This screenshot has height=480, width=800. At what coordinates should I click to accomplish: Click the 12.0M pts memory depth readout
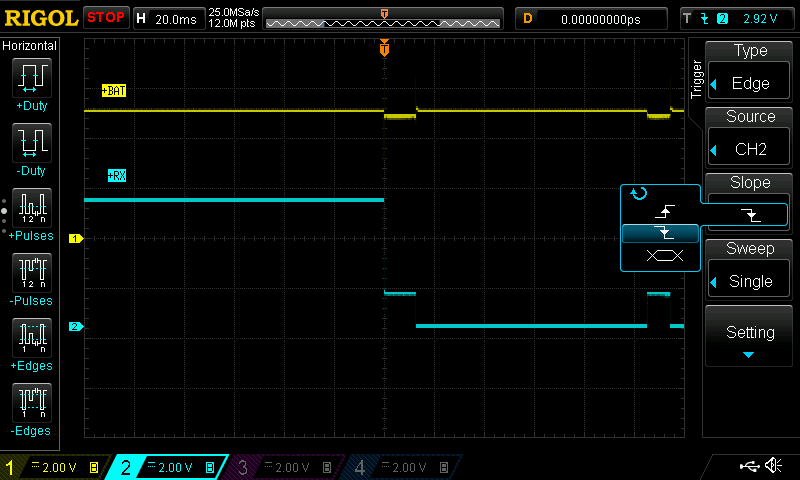click(x=232, y=23)
